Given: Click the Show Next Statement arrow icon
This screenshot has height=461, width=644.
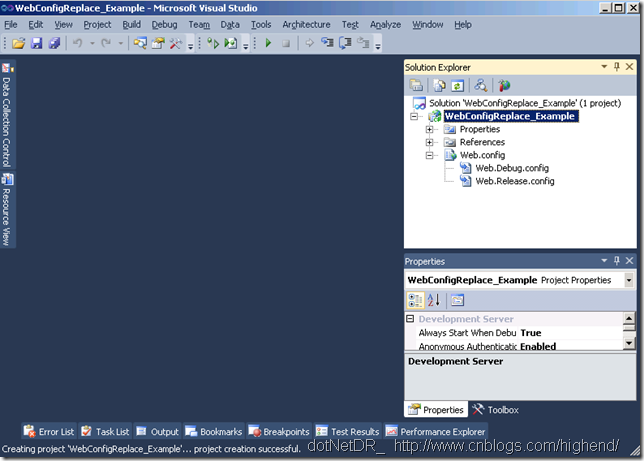Looking at the screenshot, I should point(309,43).
